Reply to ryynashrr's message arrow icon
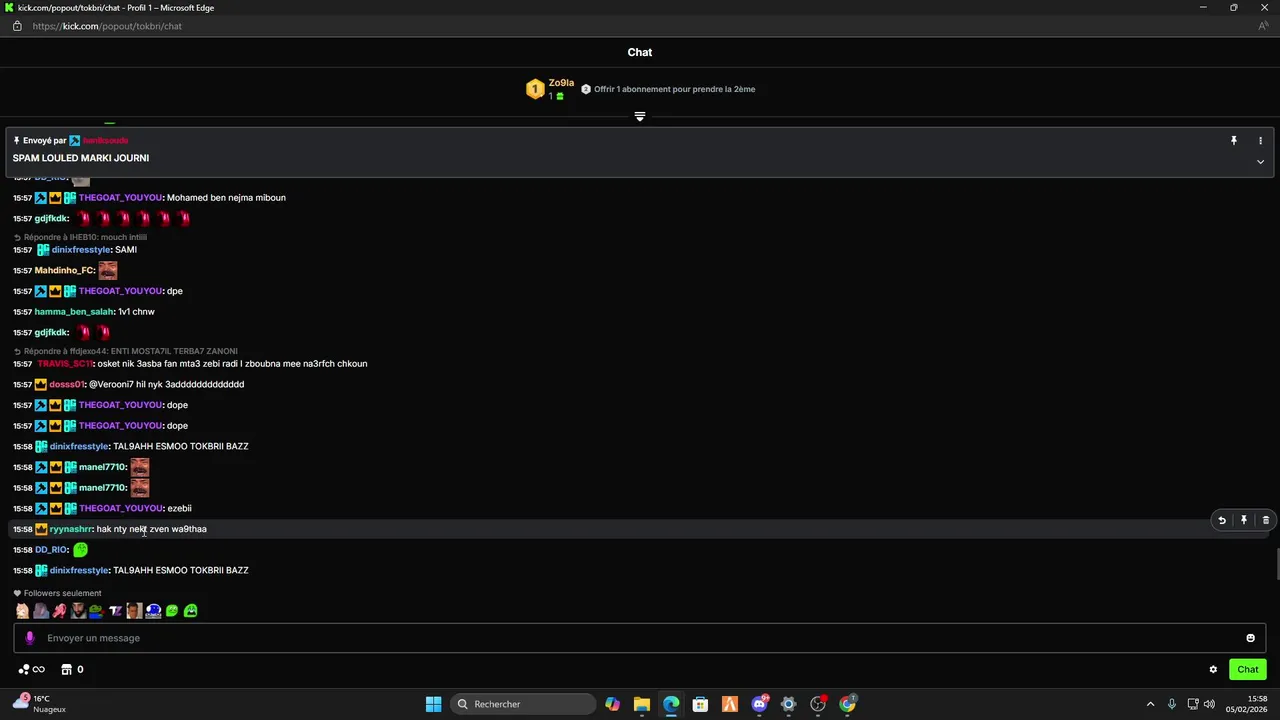The height and width of the screenshot is (720, 1280). 1222,520
